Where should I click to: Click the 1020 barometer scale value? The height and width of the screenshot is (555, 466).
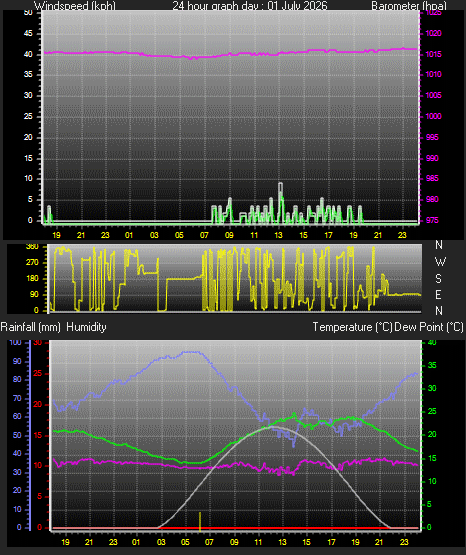(x=433, y=33)
